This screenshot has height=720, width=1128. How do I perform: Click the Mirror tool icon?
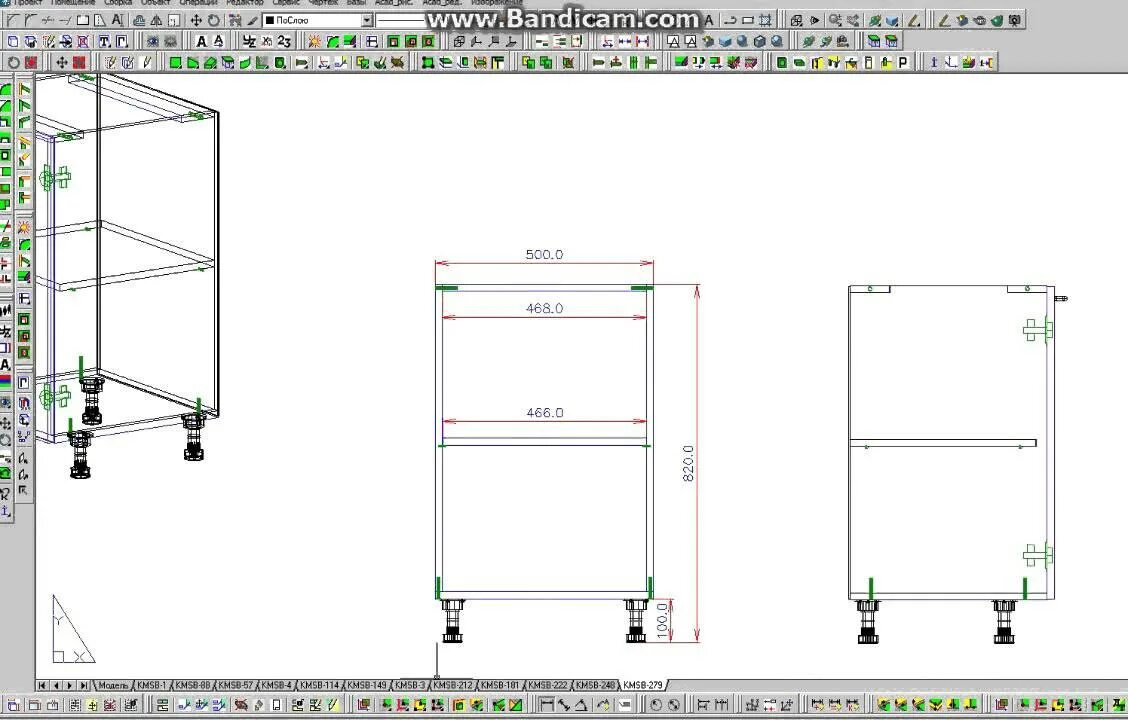pyautogui.click(x=156, y=21)
